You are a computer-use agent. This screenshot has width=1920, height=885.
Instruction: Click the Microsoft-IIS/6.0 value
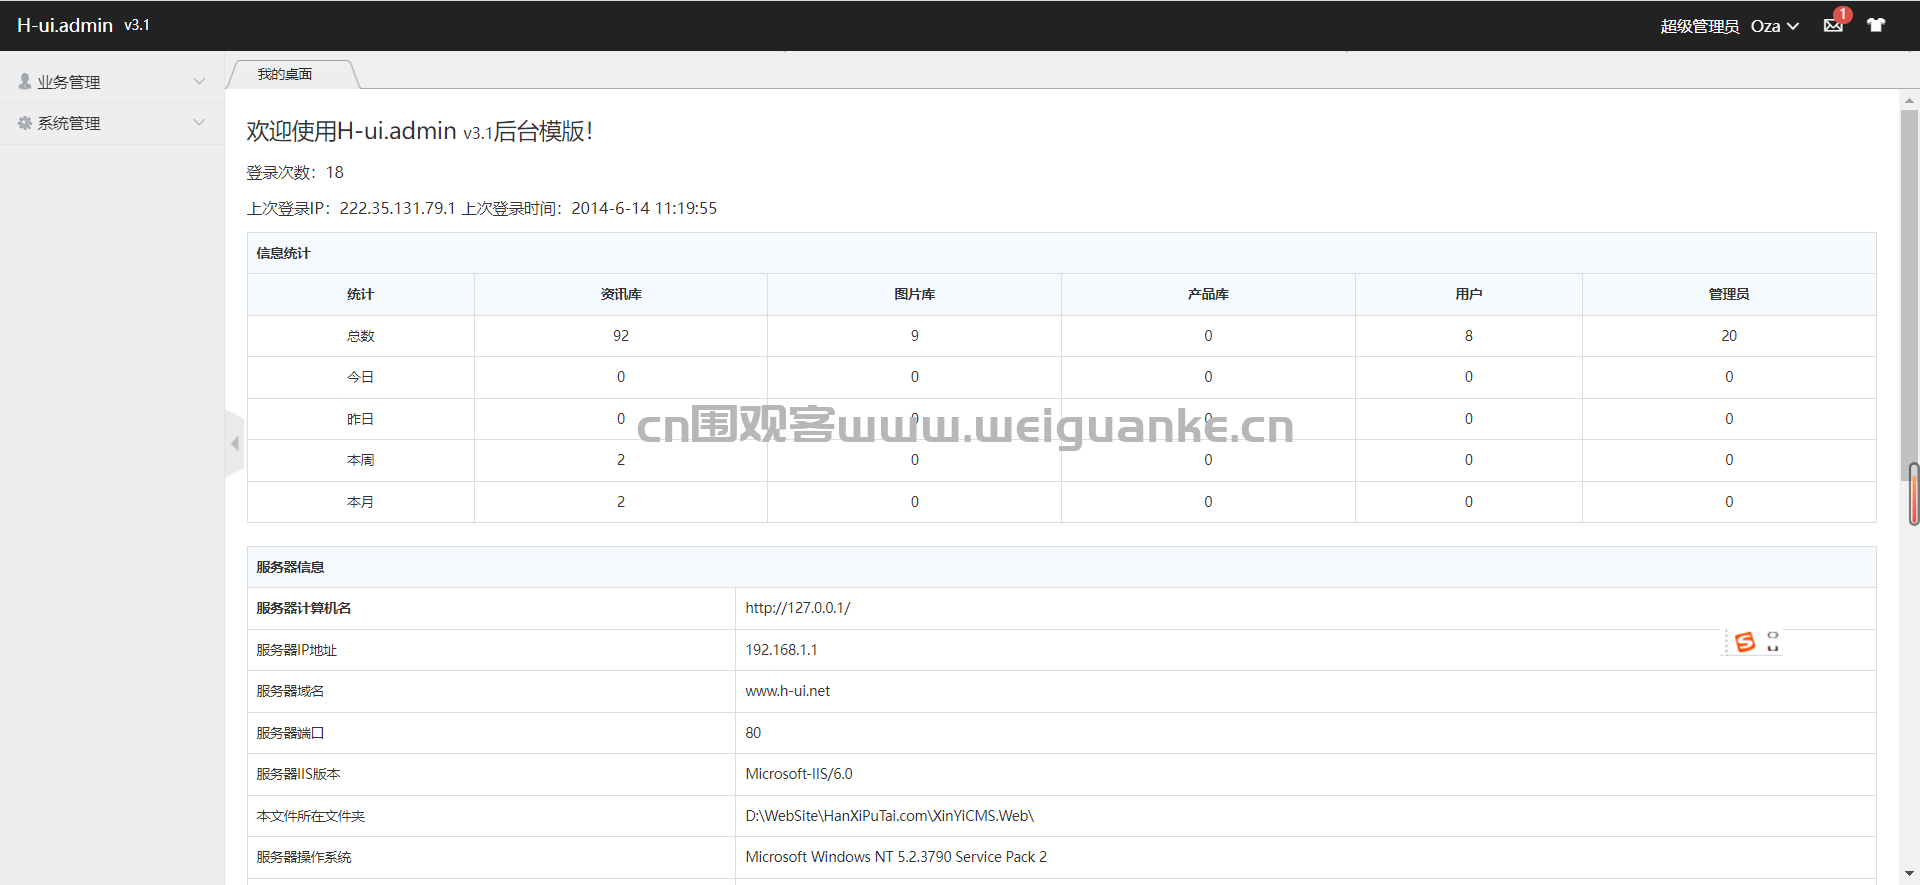[x=799, y=774]
